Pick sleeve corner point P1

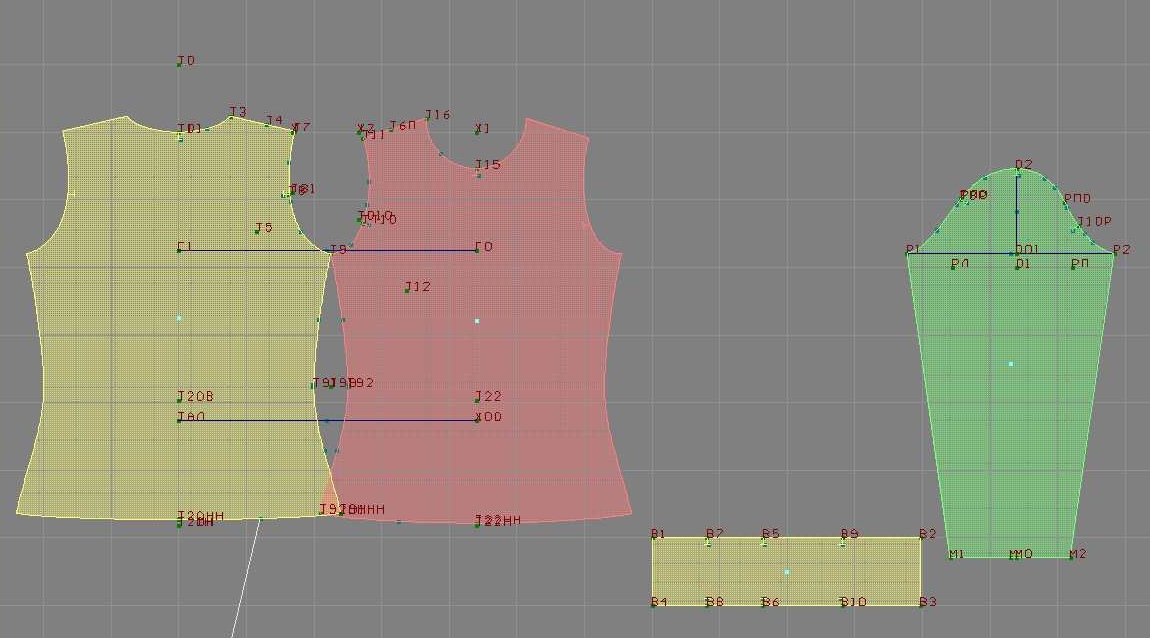tap(908, 253)
